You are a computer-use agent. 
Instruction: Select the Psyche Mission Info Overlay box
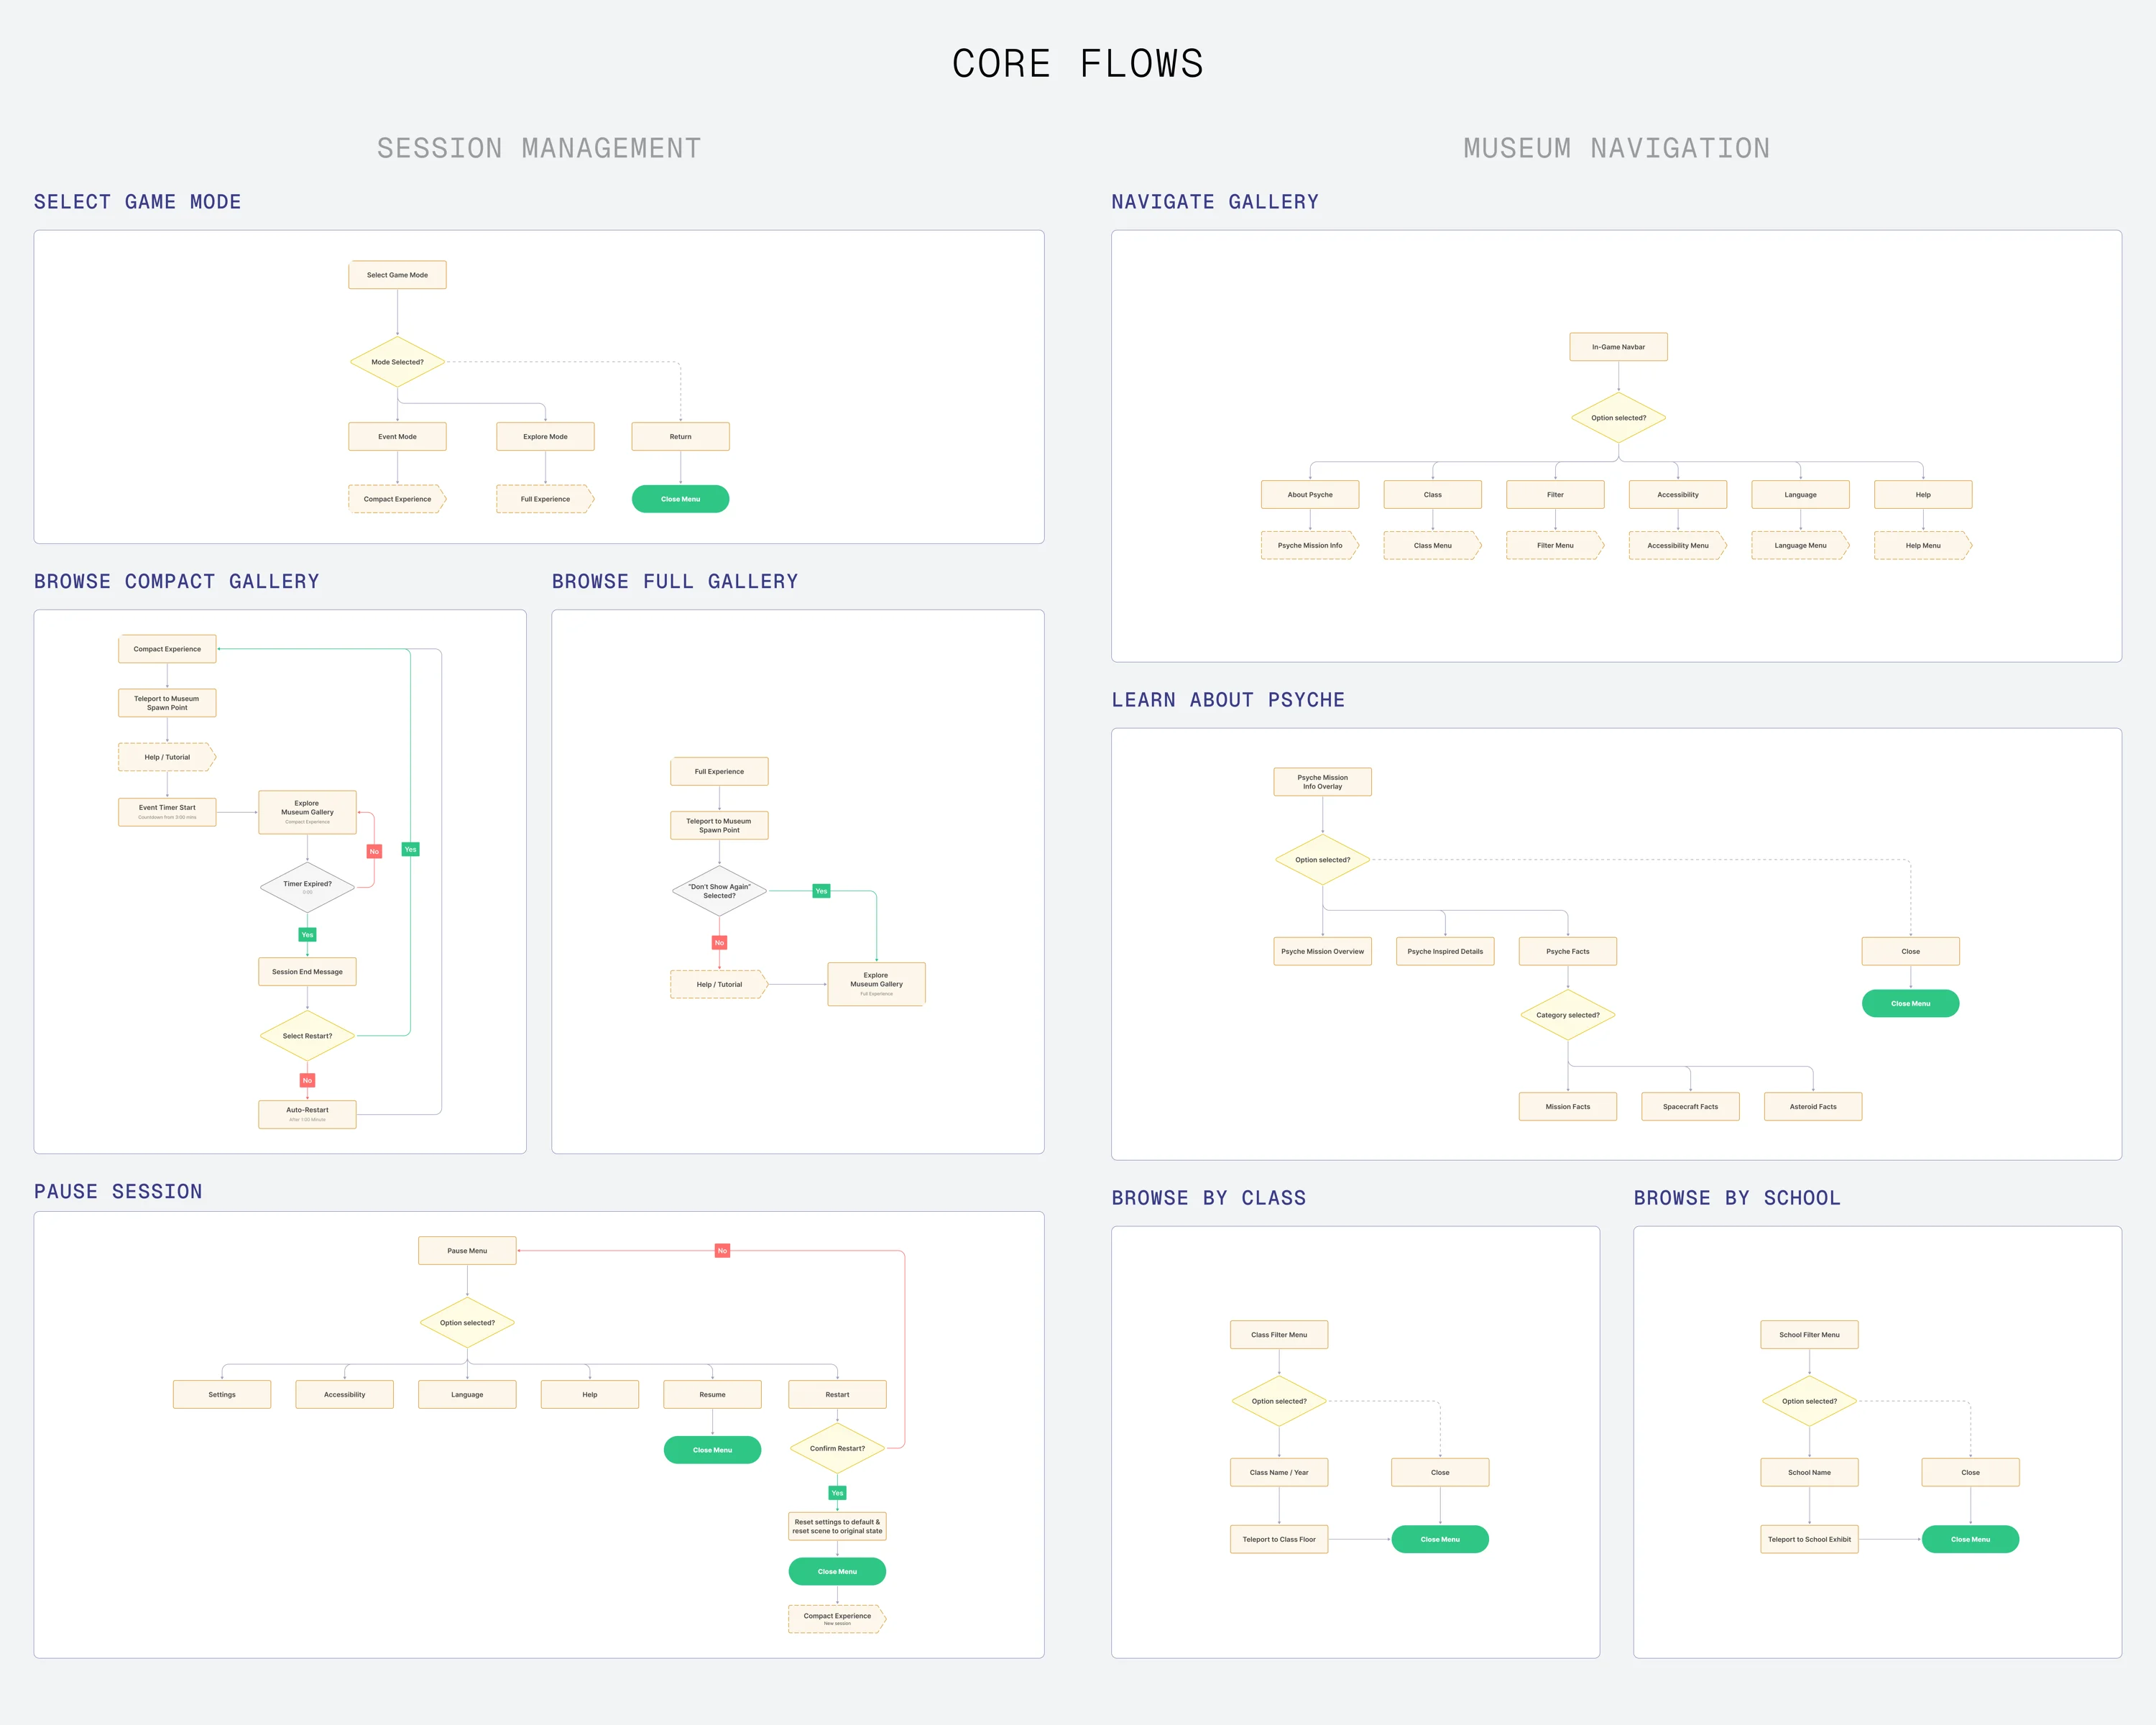pos(1322,782)
